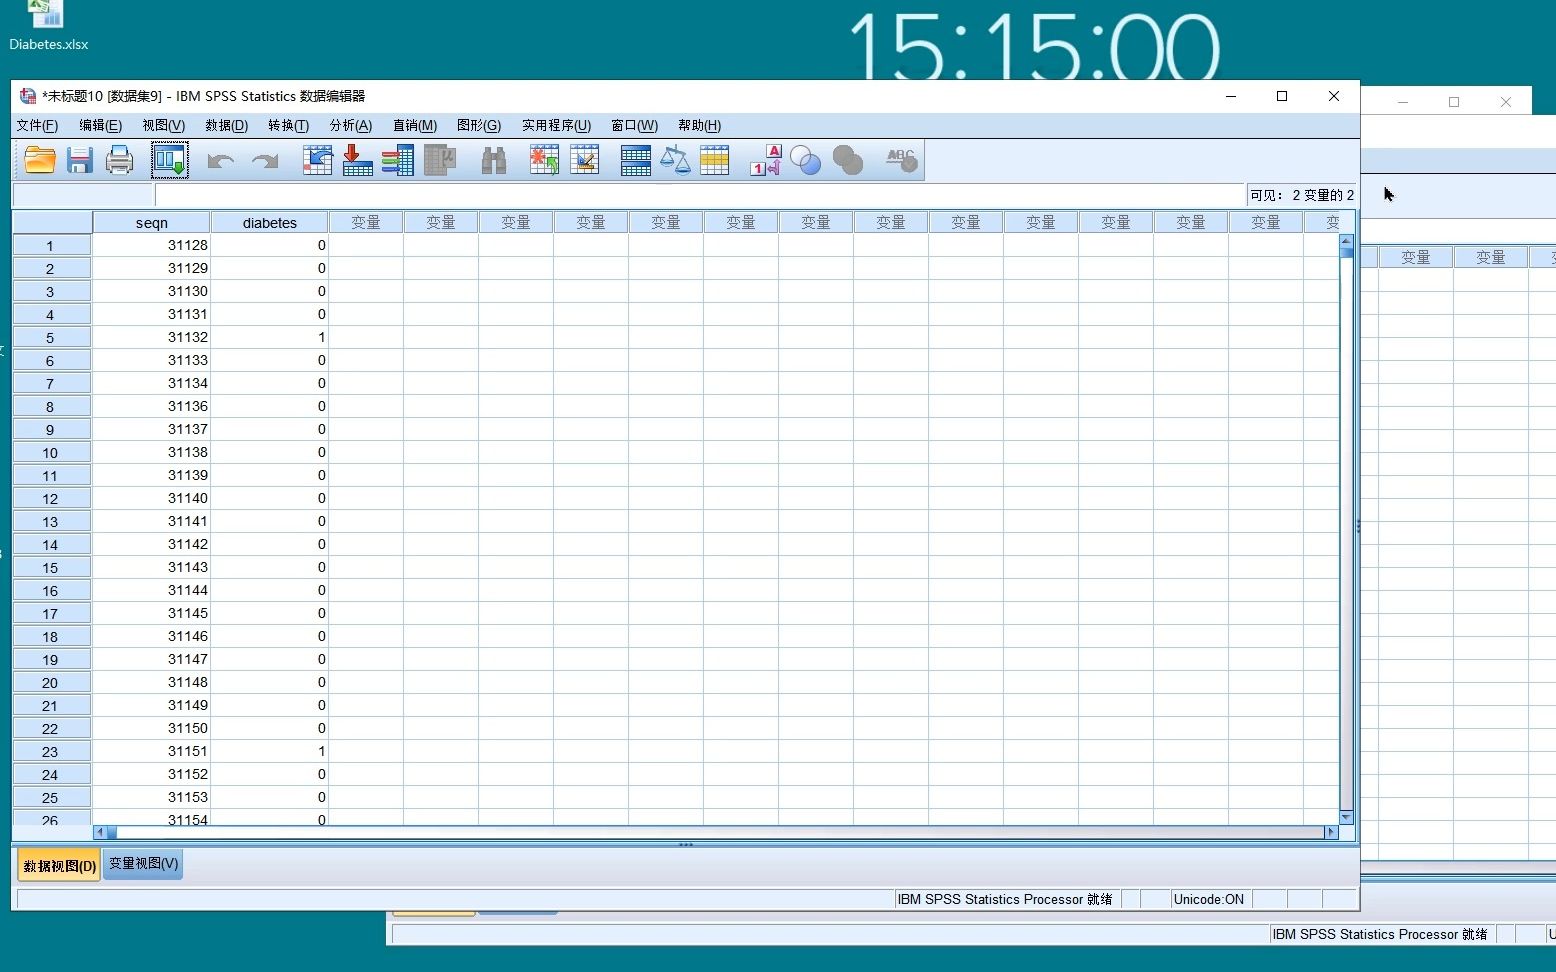Toggle value labels icon

[765, 160]
